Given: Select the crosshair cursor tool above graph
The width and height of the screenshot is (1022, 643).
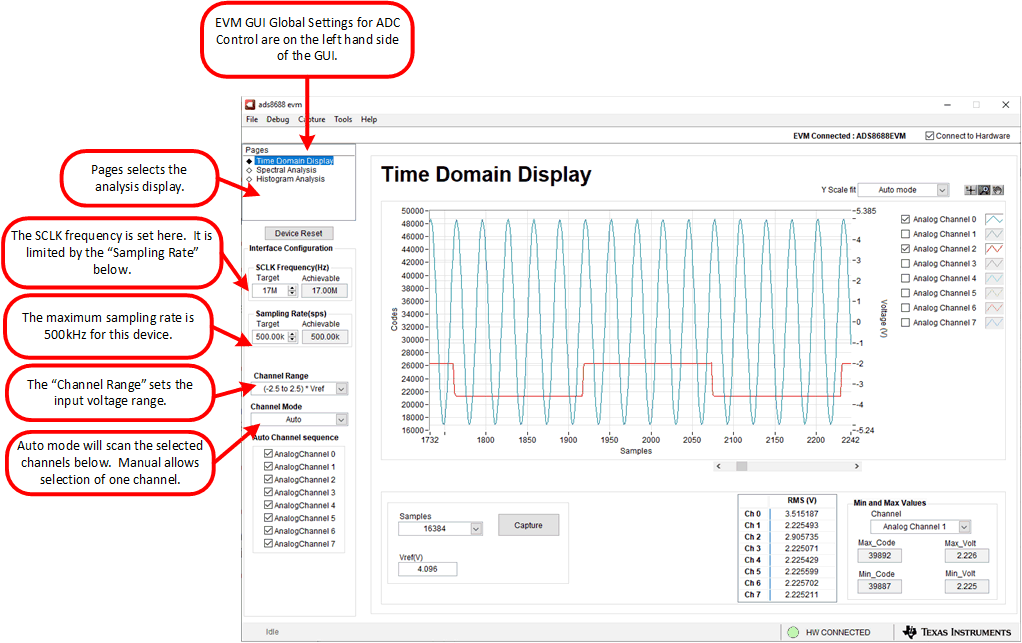Looking at the screenshot, I should click(970, 190).
